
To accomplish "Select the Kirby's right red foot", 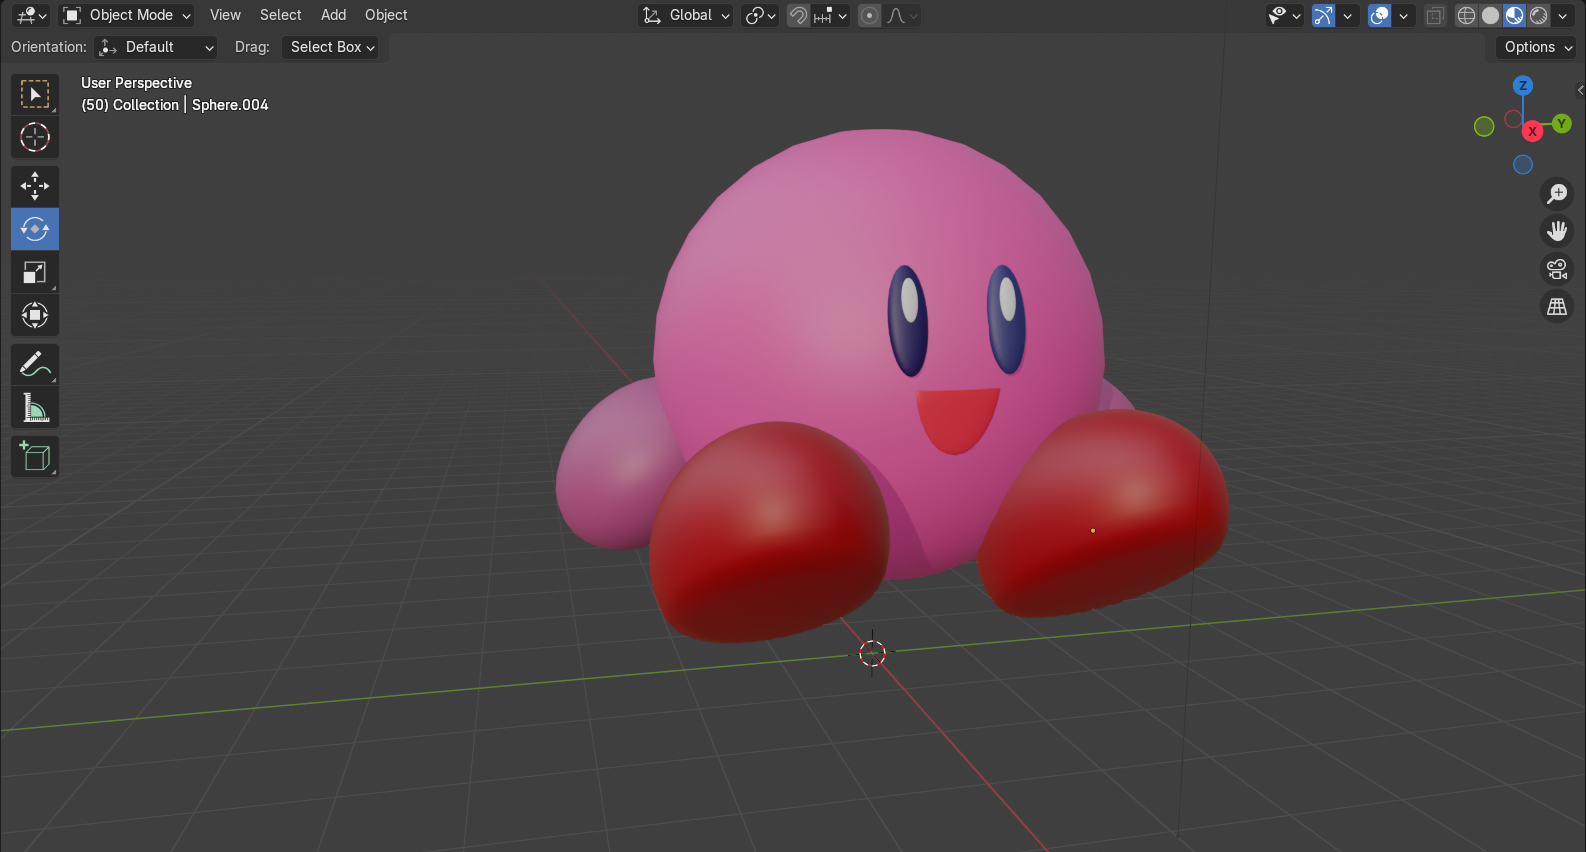I will 768,533.
